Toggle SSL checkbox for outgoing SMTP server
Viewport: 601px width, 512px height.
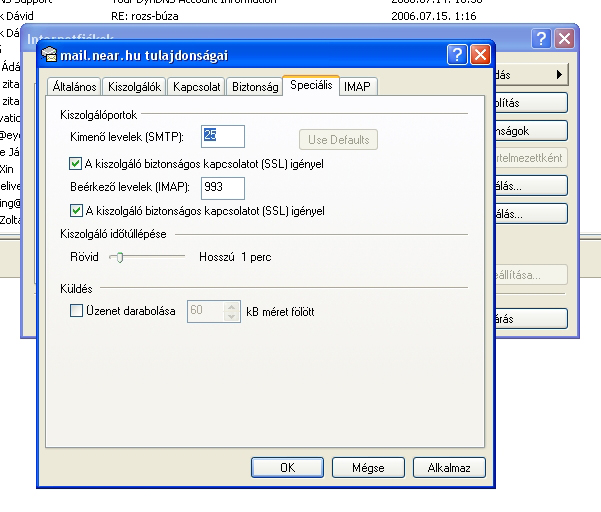[x=76, y=163]
